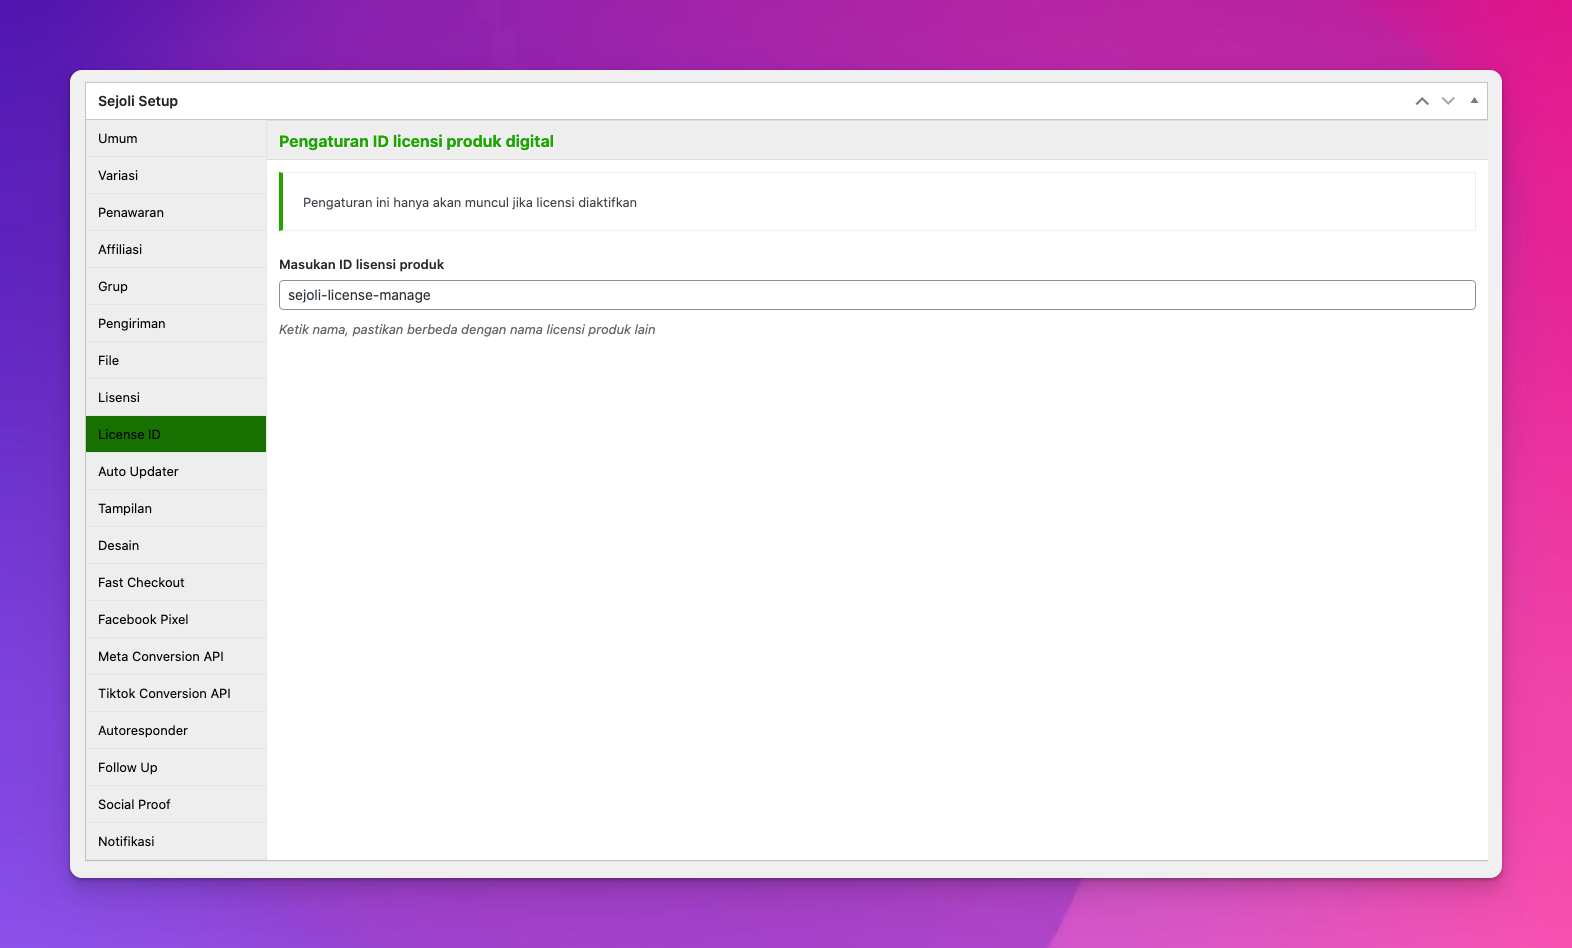Go to the Affiliasi tab
The width and height of the screenshot is (1572, 948).
(120, 250)
